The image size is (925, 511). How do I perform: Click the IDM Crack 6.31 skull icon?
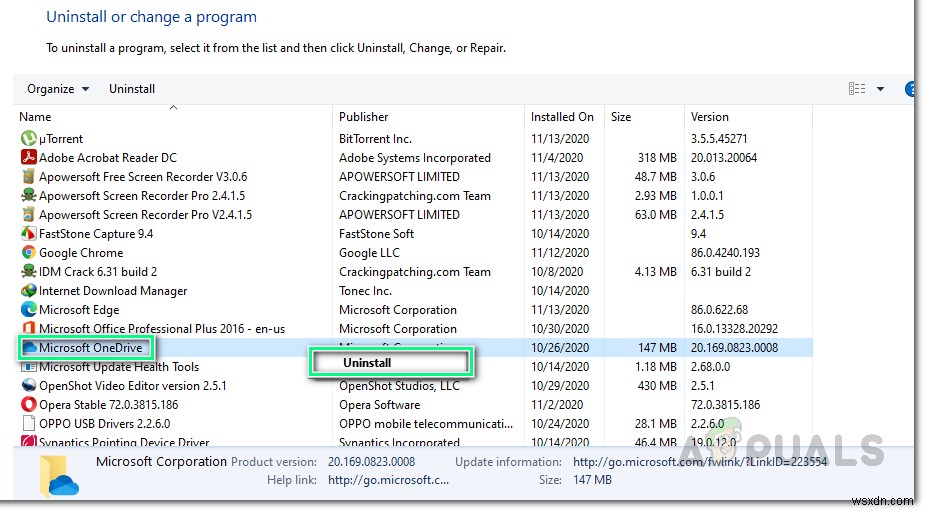tap(28, 271)
